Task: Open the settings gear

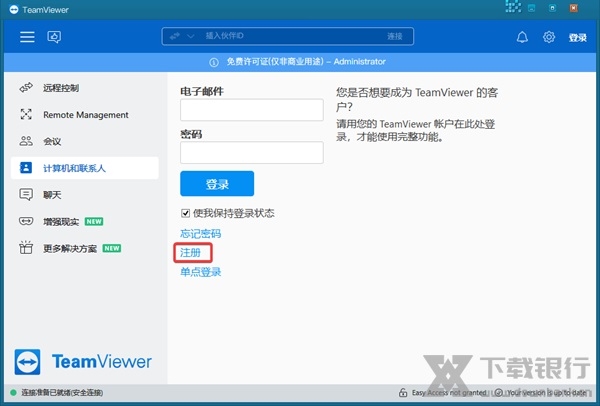Action: pos(549,37)
